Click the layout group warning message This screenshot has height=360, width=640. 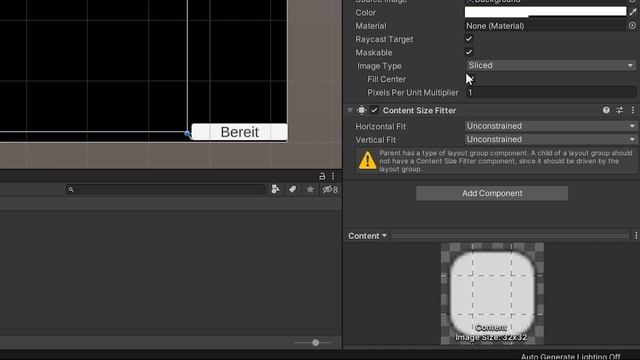point(496,161)
